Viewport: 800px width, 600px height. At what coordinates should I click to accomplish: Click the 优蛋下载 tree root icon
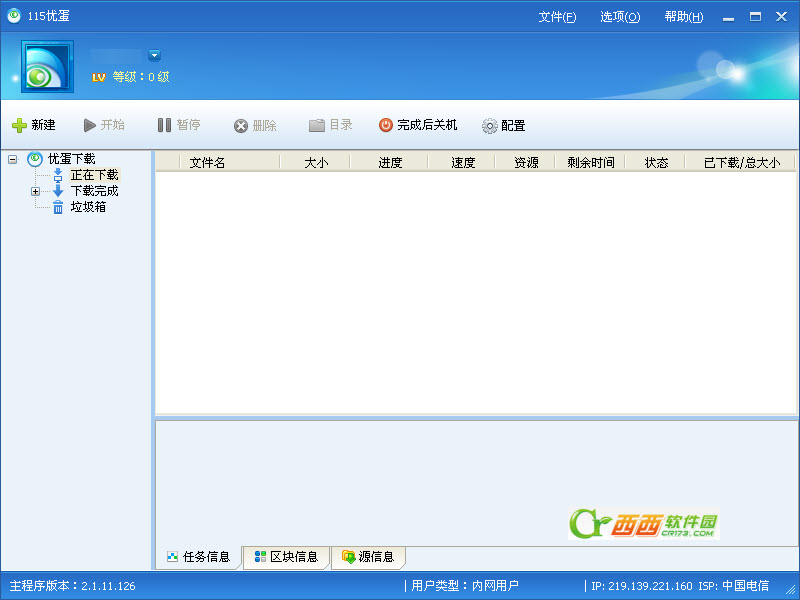click(x=35, y=159)
